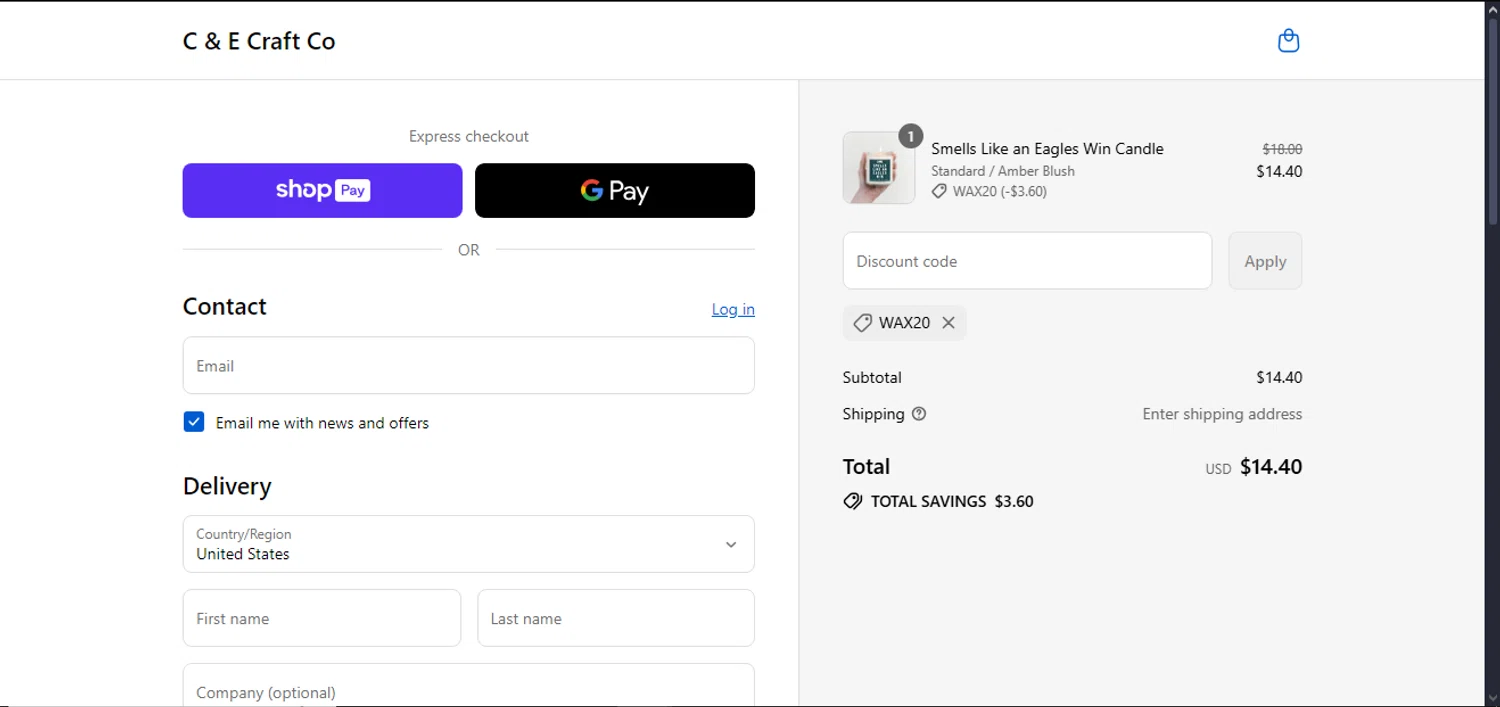1500x707 pixels.
Task: Click the 'WAX20 (-$3.60)' line discount text
Action: pos(1000,191)
